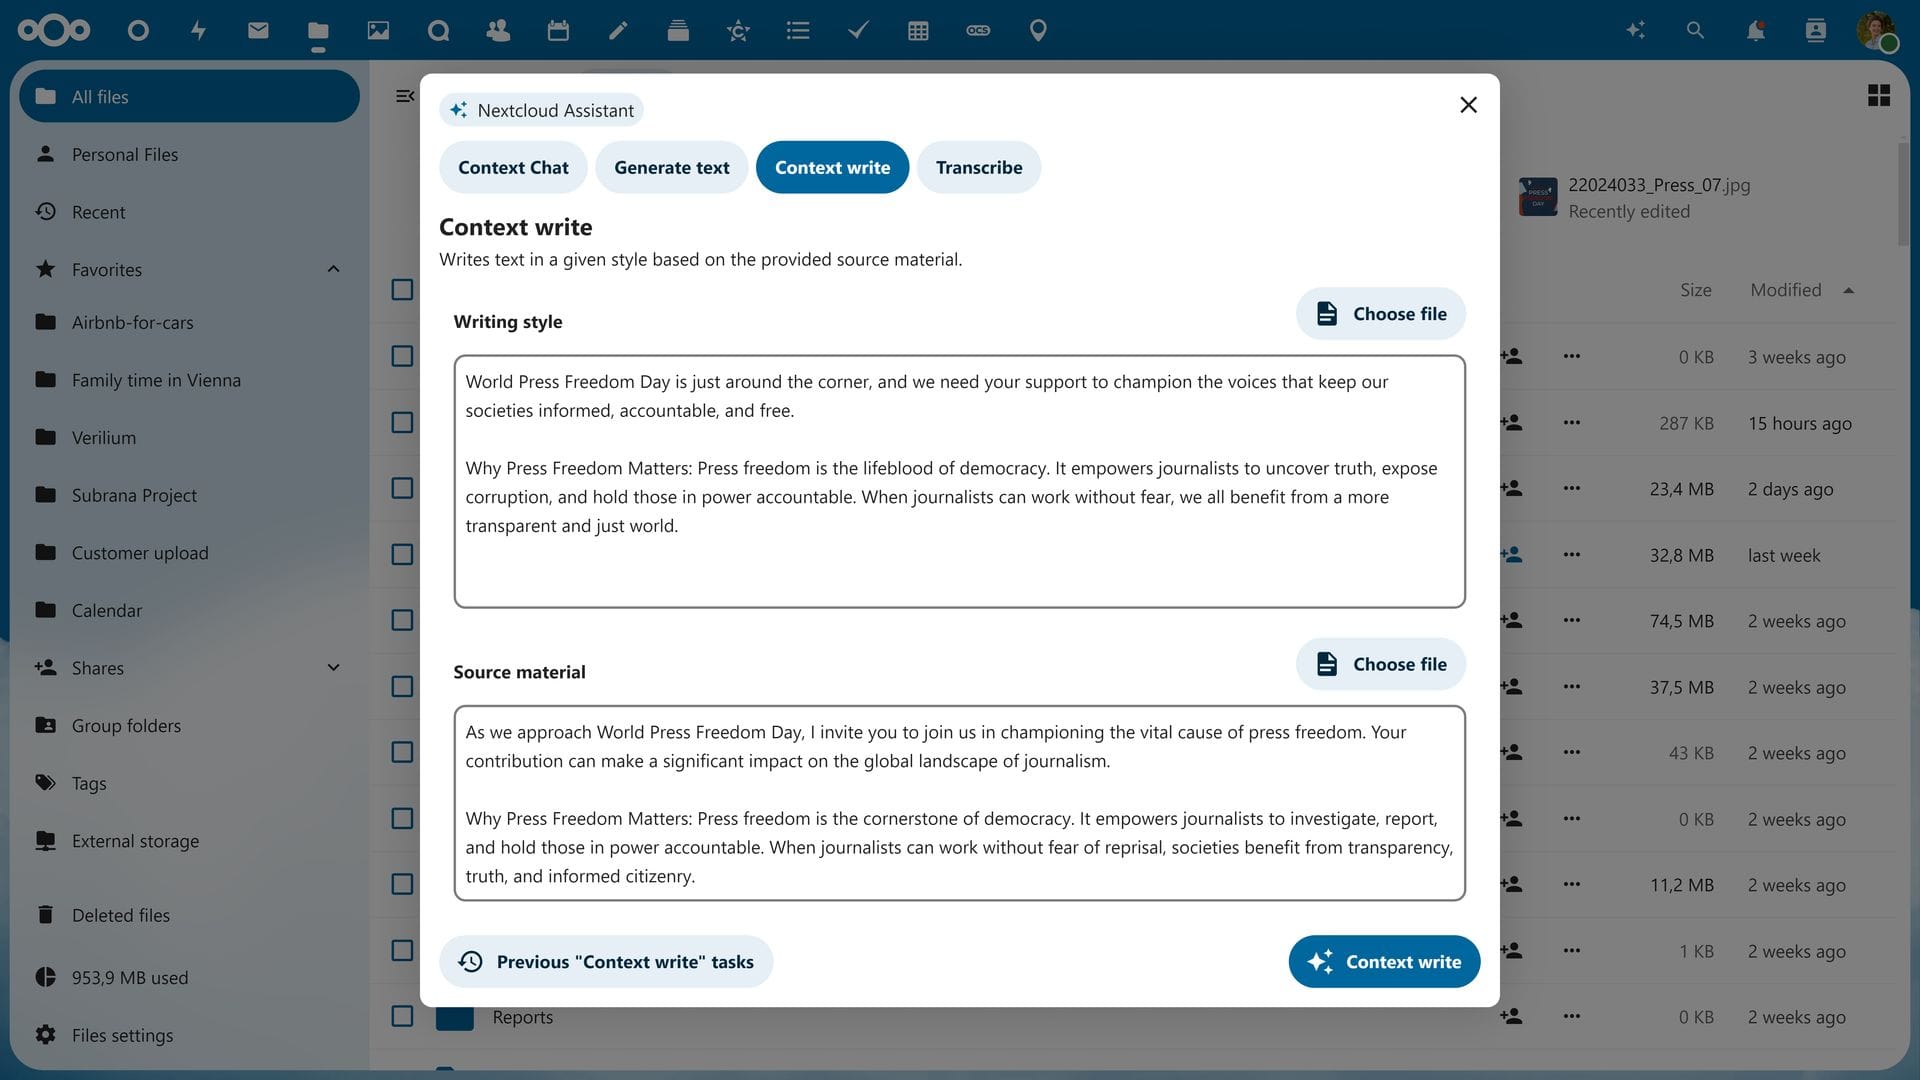This screenshot has height=1080, width=1920.
Task: Edit the Source material text field
Action: click(958, 803)
